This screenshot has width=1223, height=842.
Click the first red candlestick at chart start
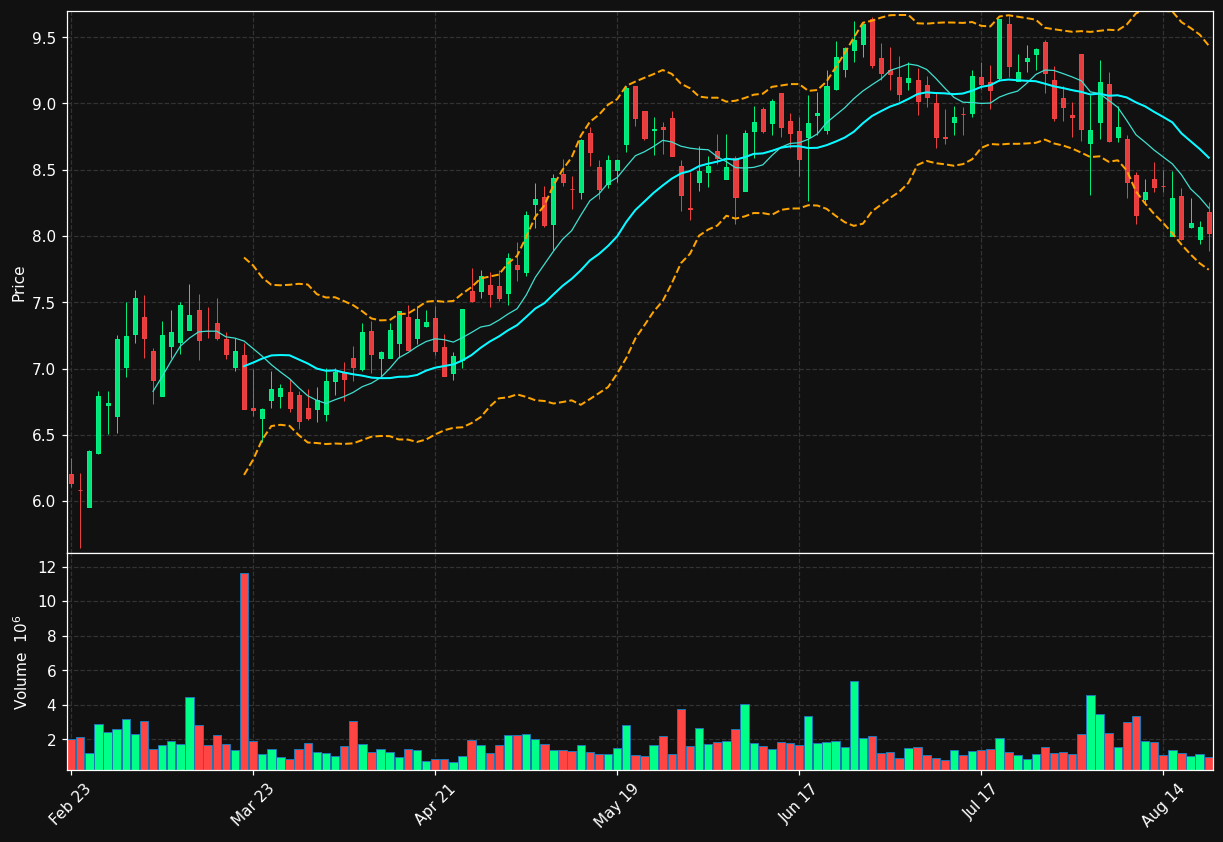pos(71,479)
